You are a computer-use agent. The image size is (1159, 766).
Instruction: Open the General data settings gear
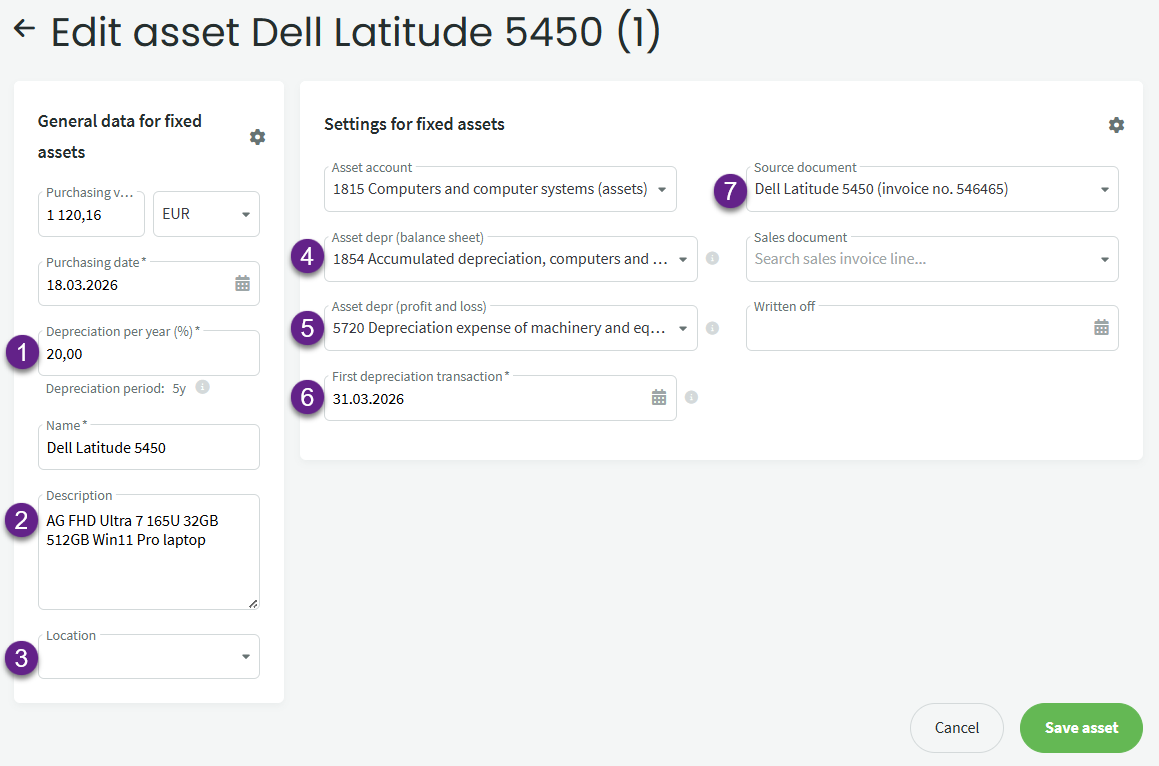257,137
